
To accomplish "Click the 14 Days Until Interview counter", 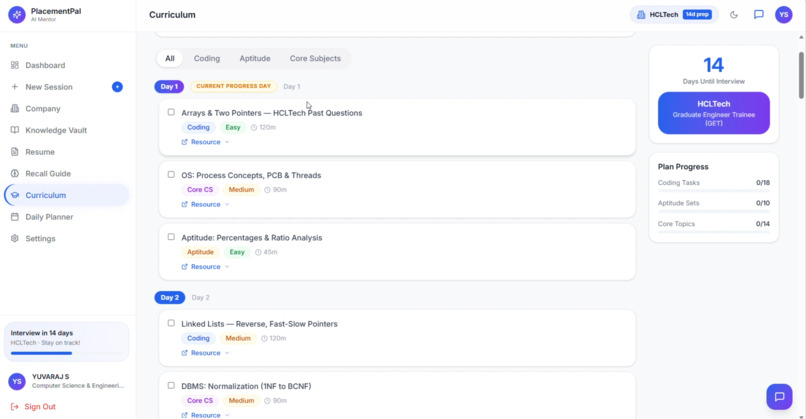I will [713, 70].
